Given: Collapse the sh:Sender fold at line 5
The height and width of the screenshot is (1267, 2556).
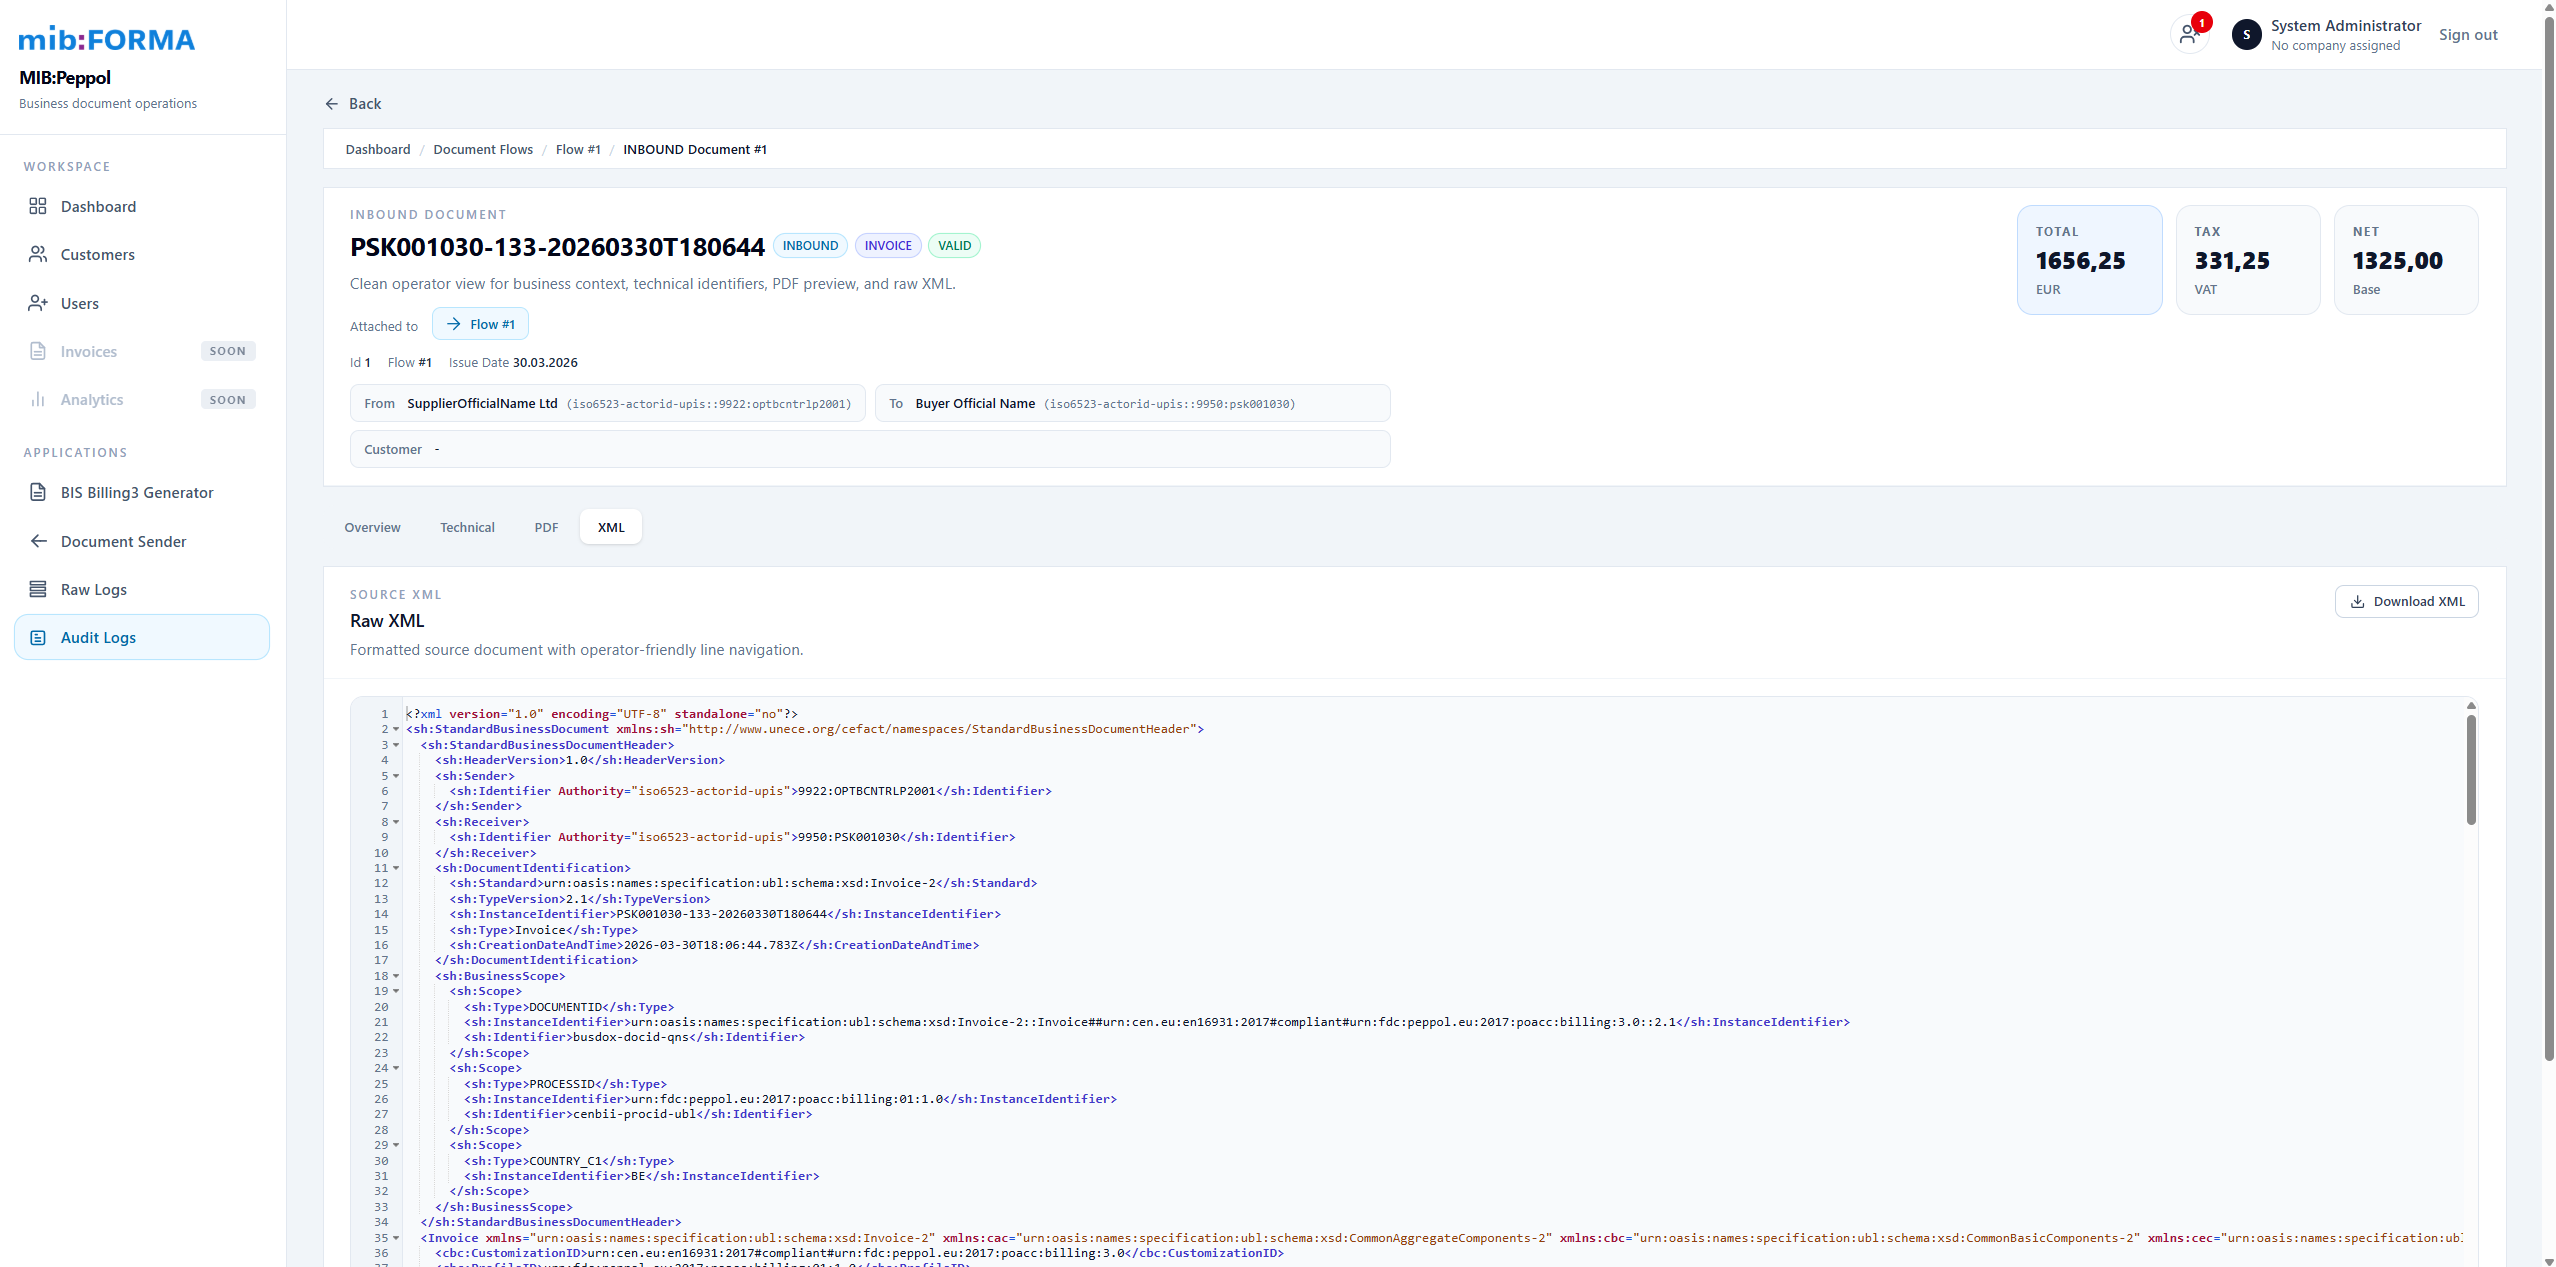Looking at the screenshot, I should click(396, 776).
